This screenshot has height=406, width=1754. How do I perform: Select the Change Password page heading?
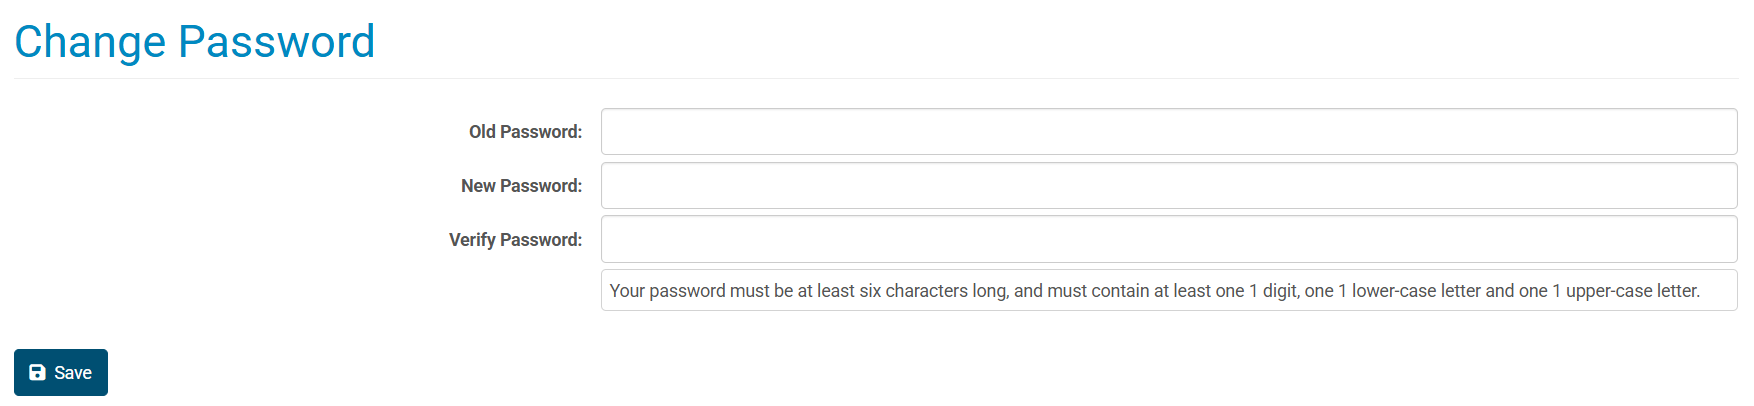(195, 42)
